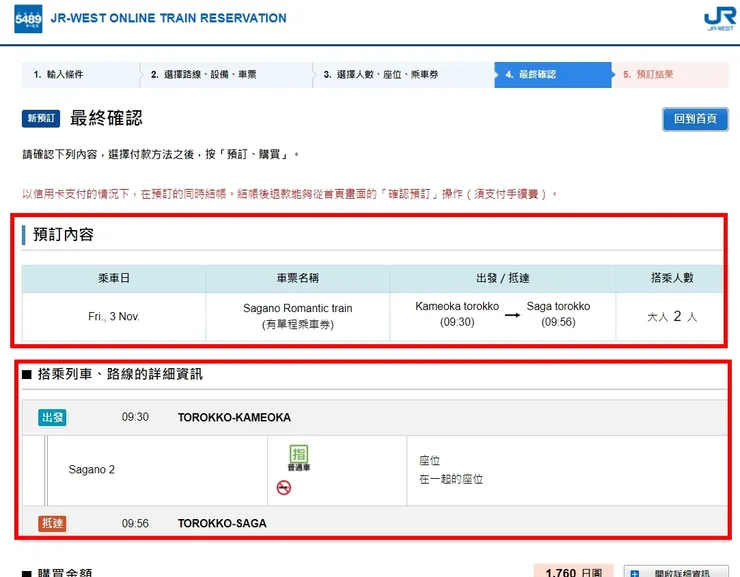This screenshot has height=577, width=740.
Task: Select step 4. 最終確認 tab
Action: point(553,75)
